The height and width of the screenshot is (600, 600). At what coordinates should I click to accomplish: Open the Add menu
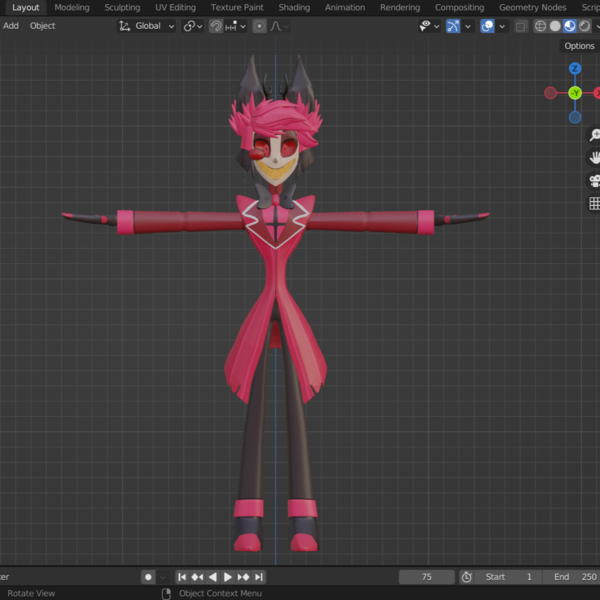(11, 26)
